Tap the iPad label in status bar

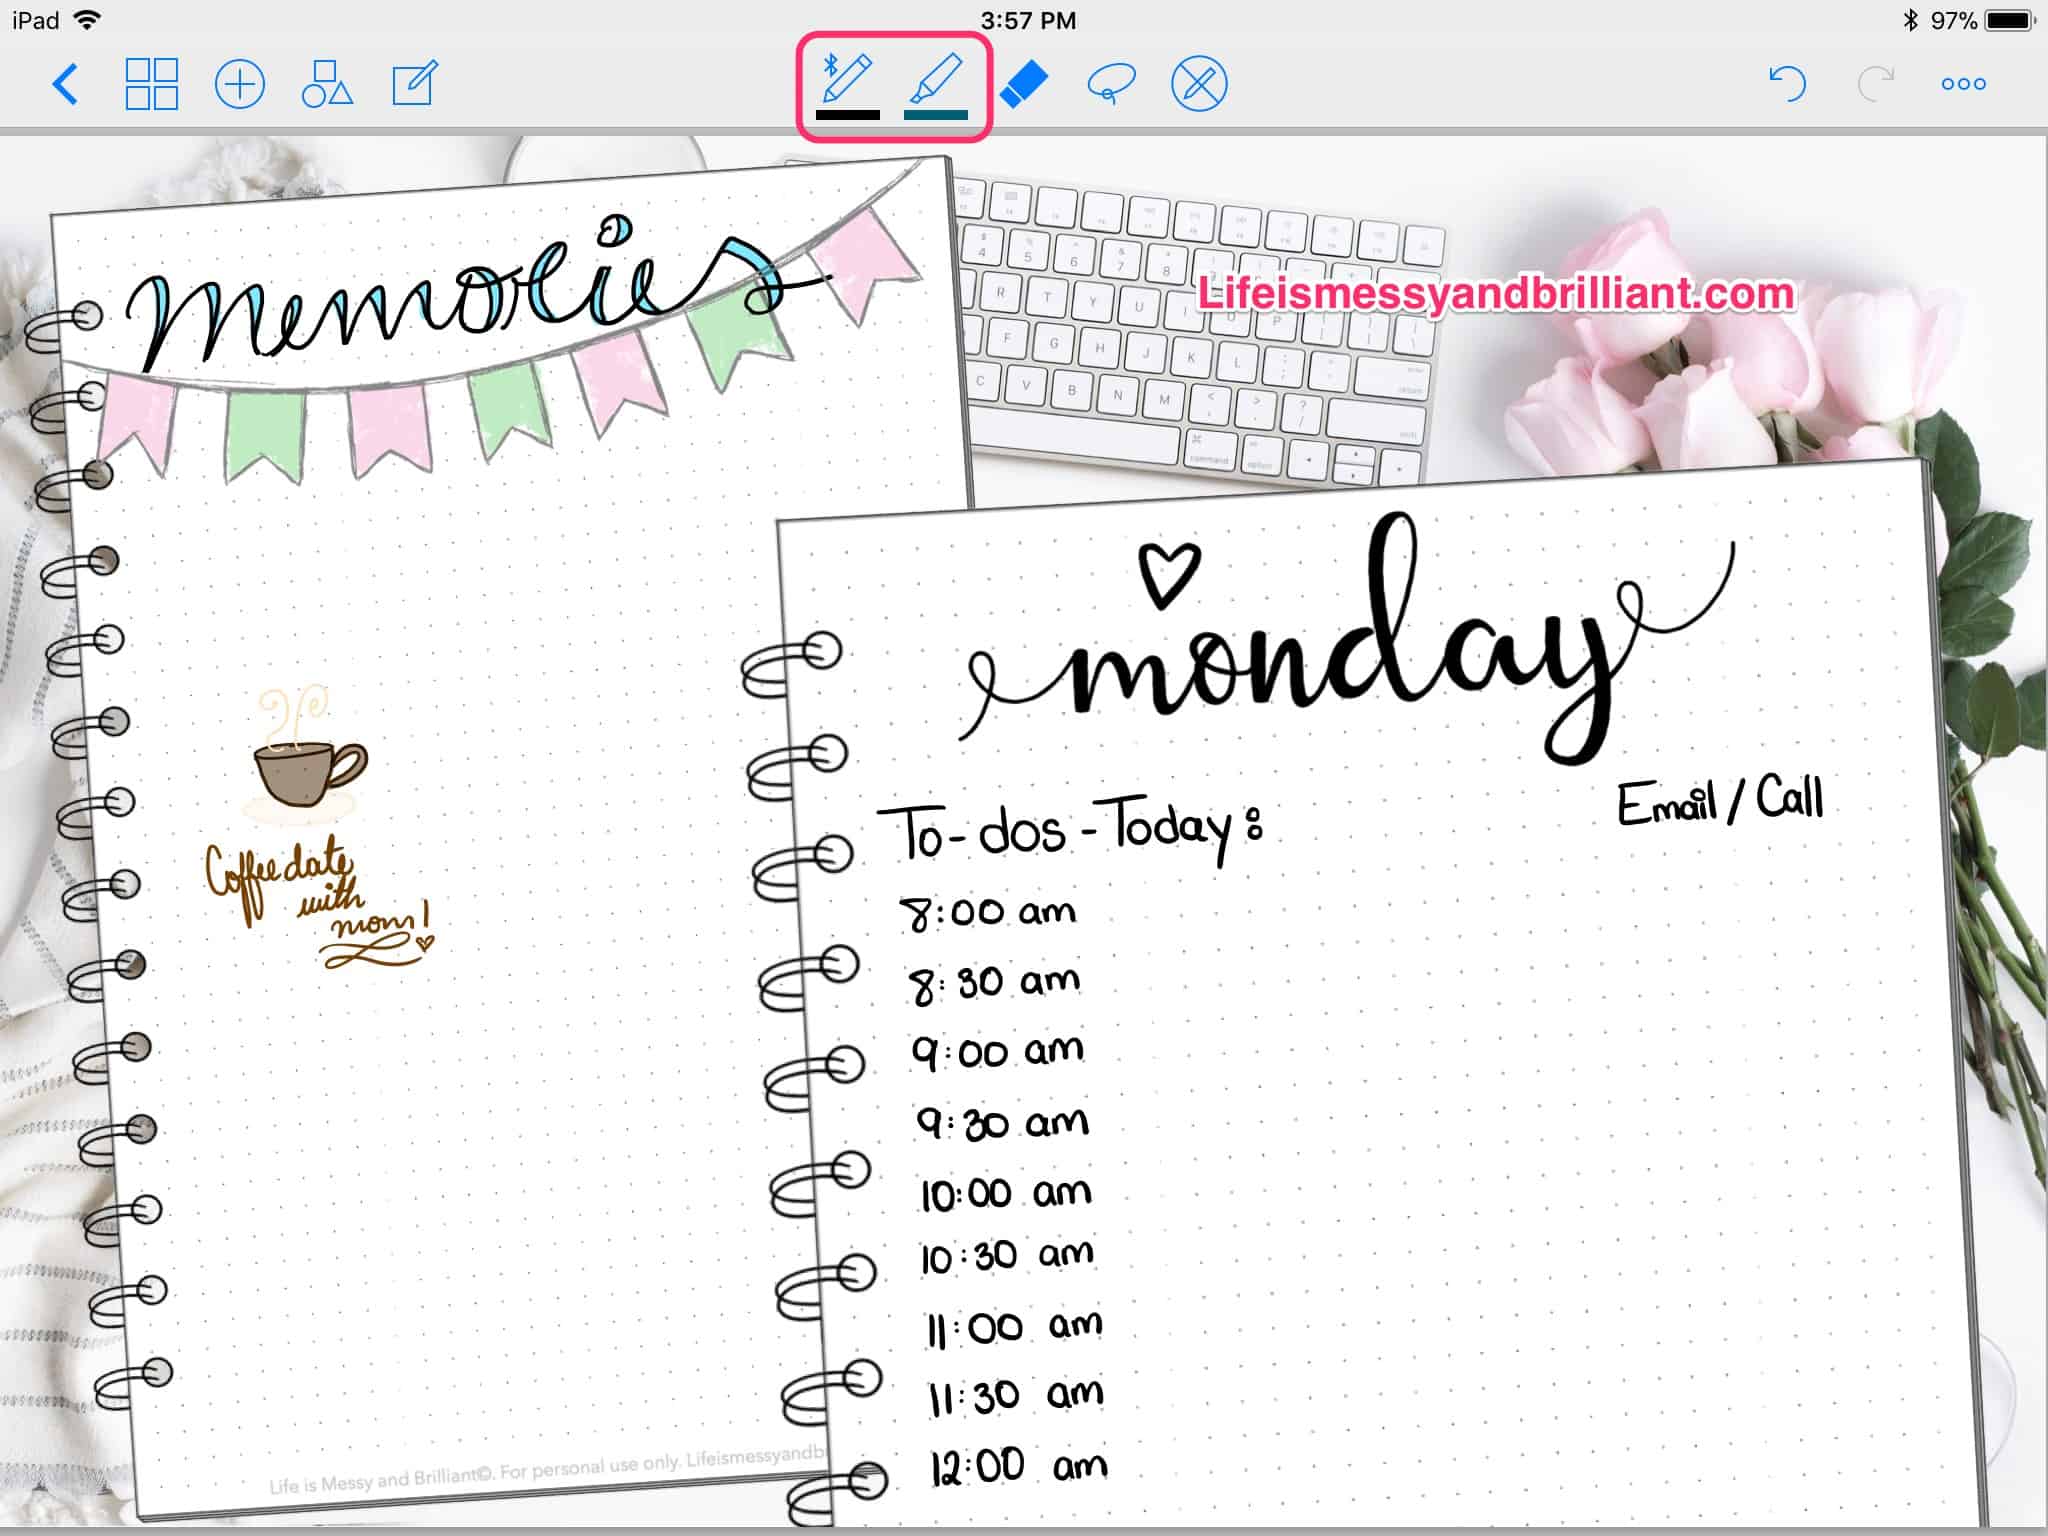coord(36,20)
